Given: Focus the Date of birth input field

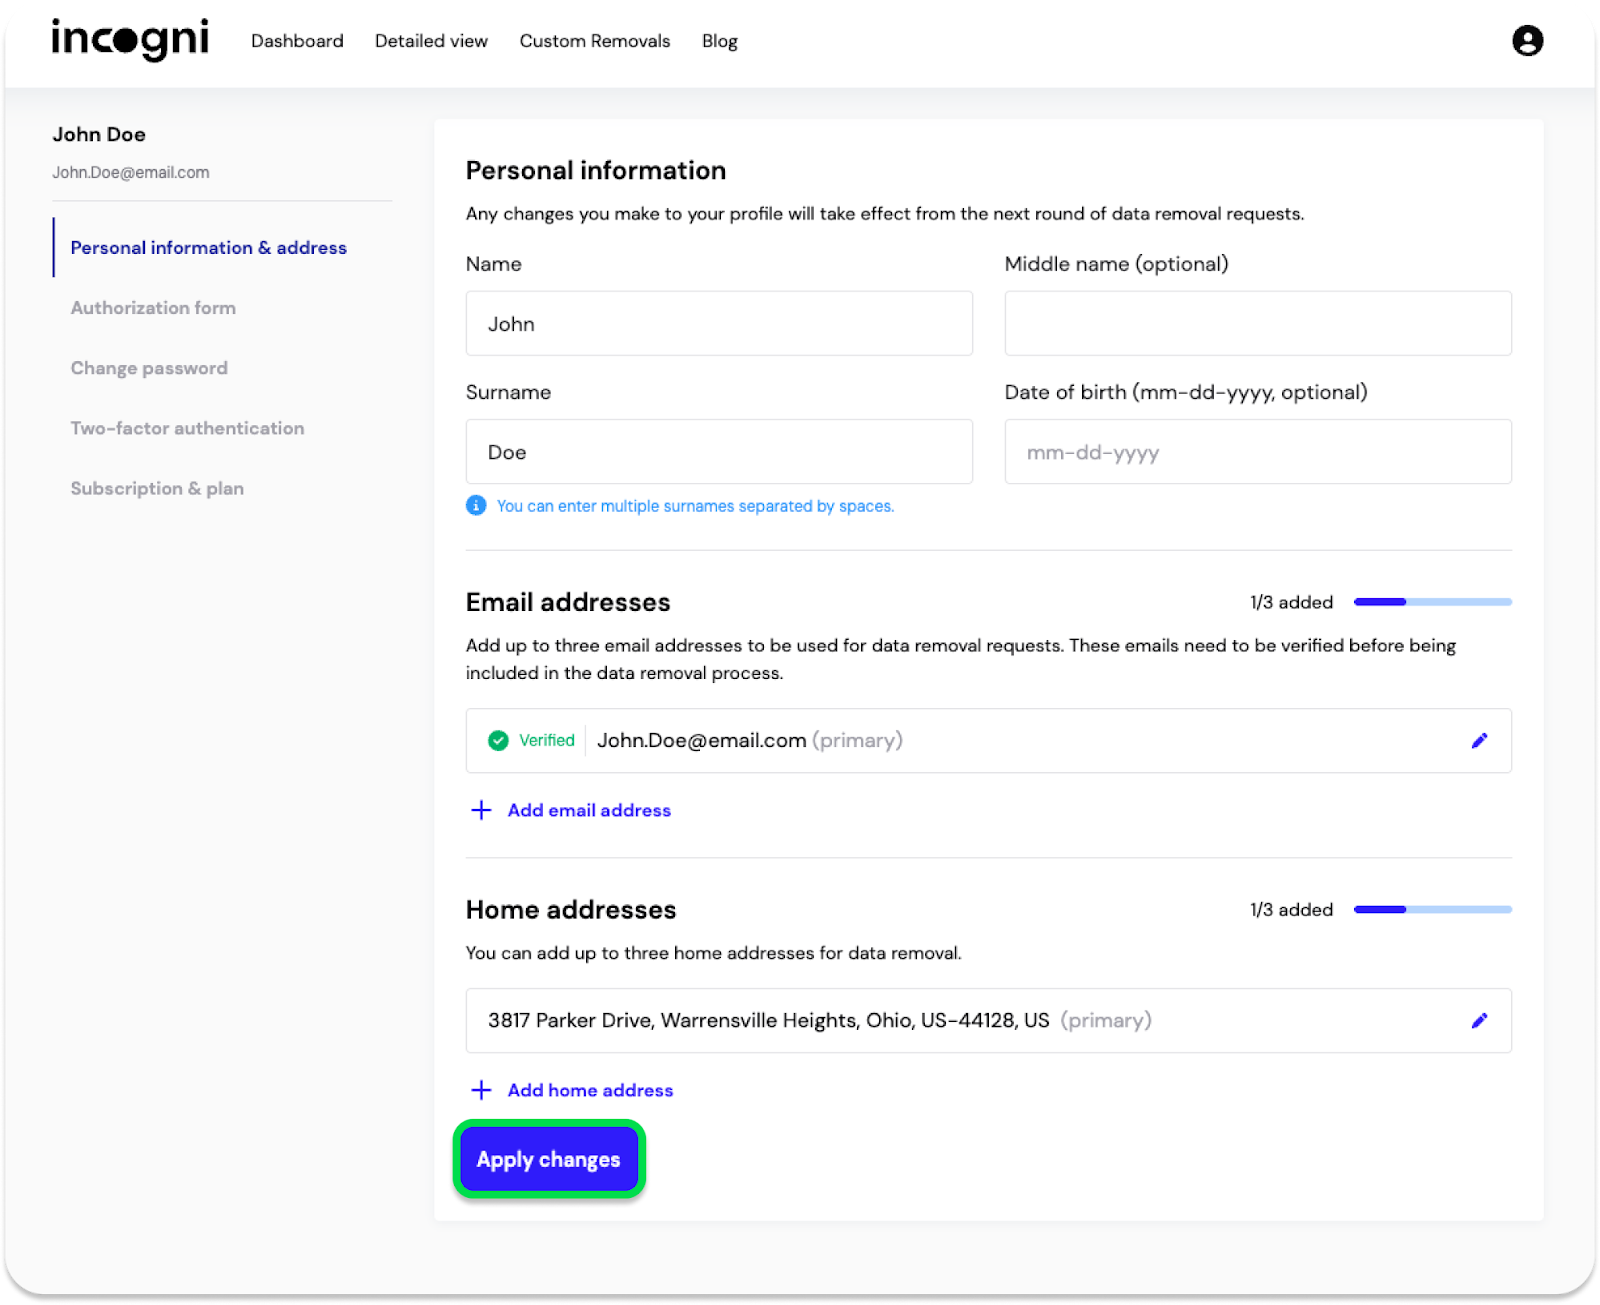Looking at the screenshot, I should 1257,452.
